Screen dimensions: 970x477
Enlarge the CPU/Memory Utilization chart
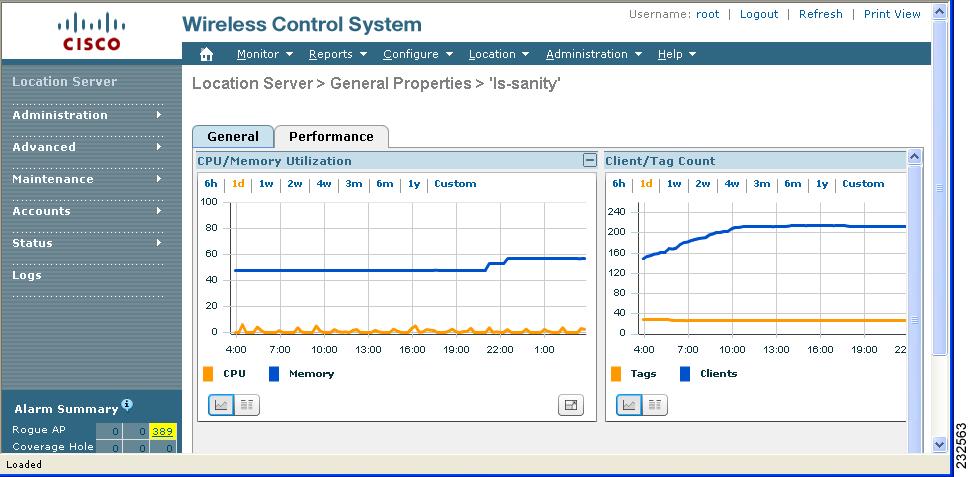coord(571,405)
